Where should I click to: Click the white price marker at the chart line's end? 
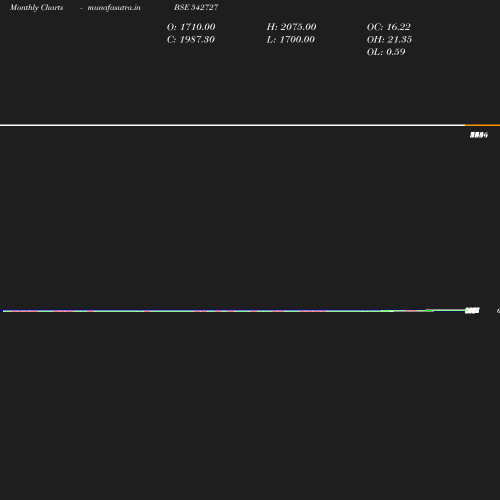[x=472, y=311]
